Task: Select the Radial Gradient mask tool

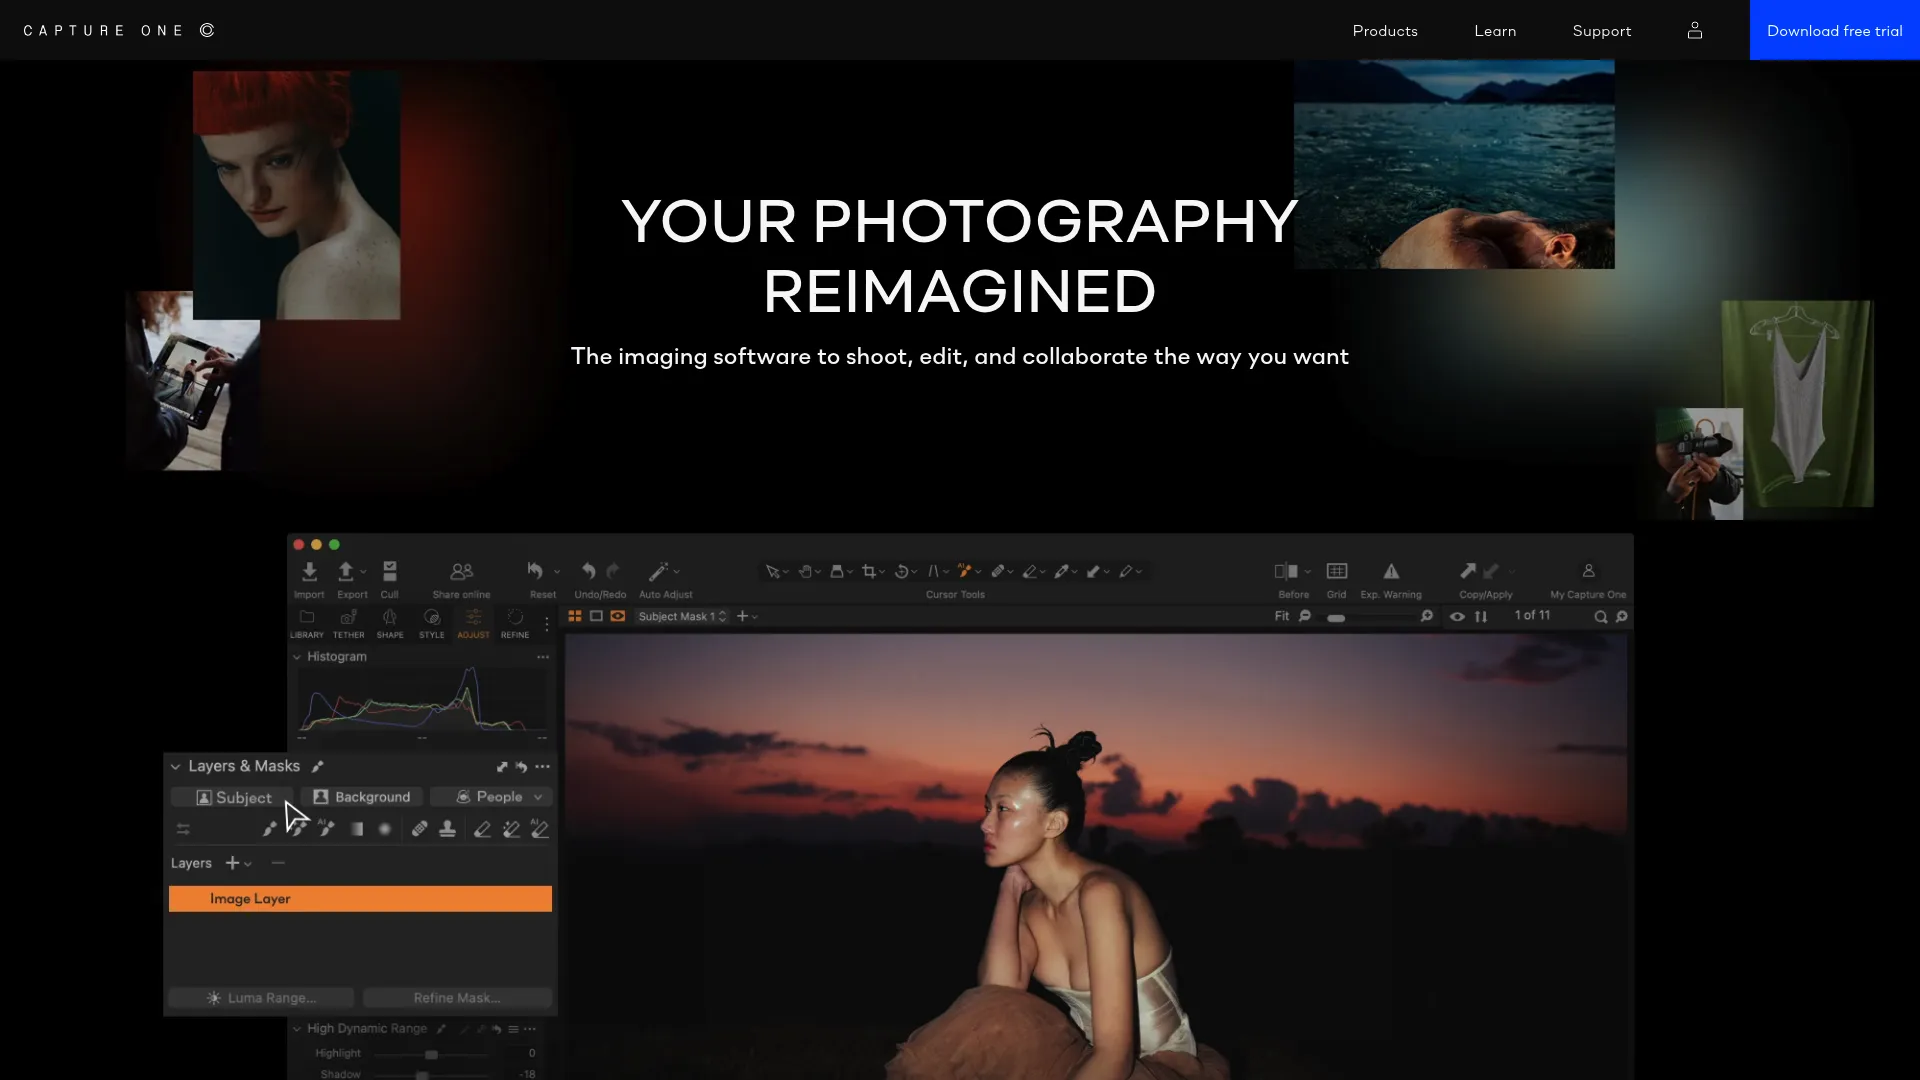Action: tap(385, 829)
